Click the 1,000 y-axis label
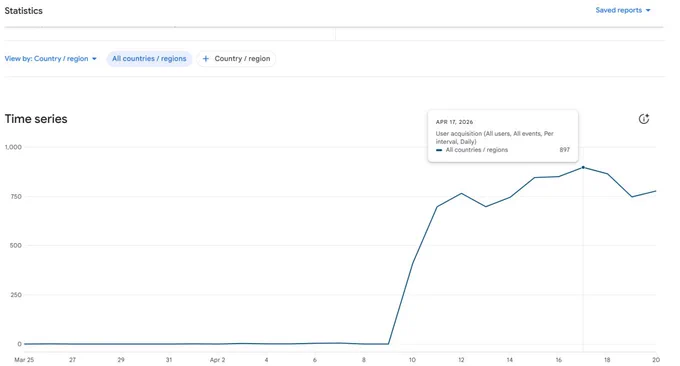The image size is (680, 366). pos(13,147)
